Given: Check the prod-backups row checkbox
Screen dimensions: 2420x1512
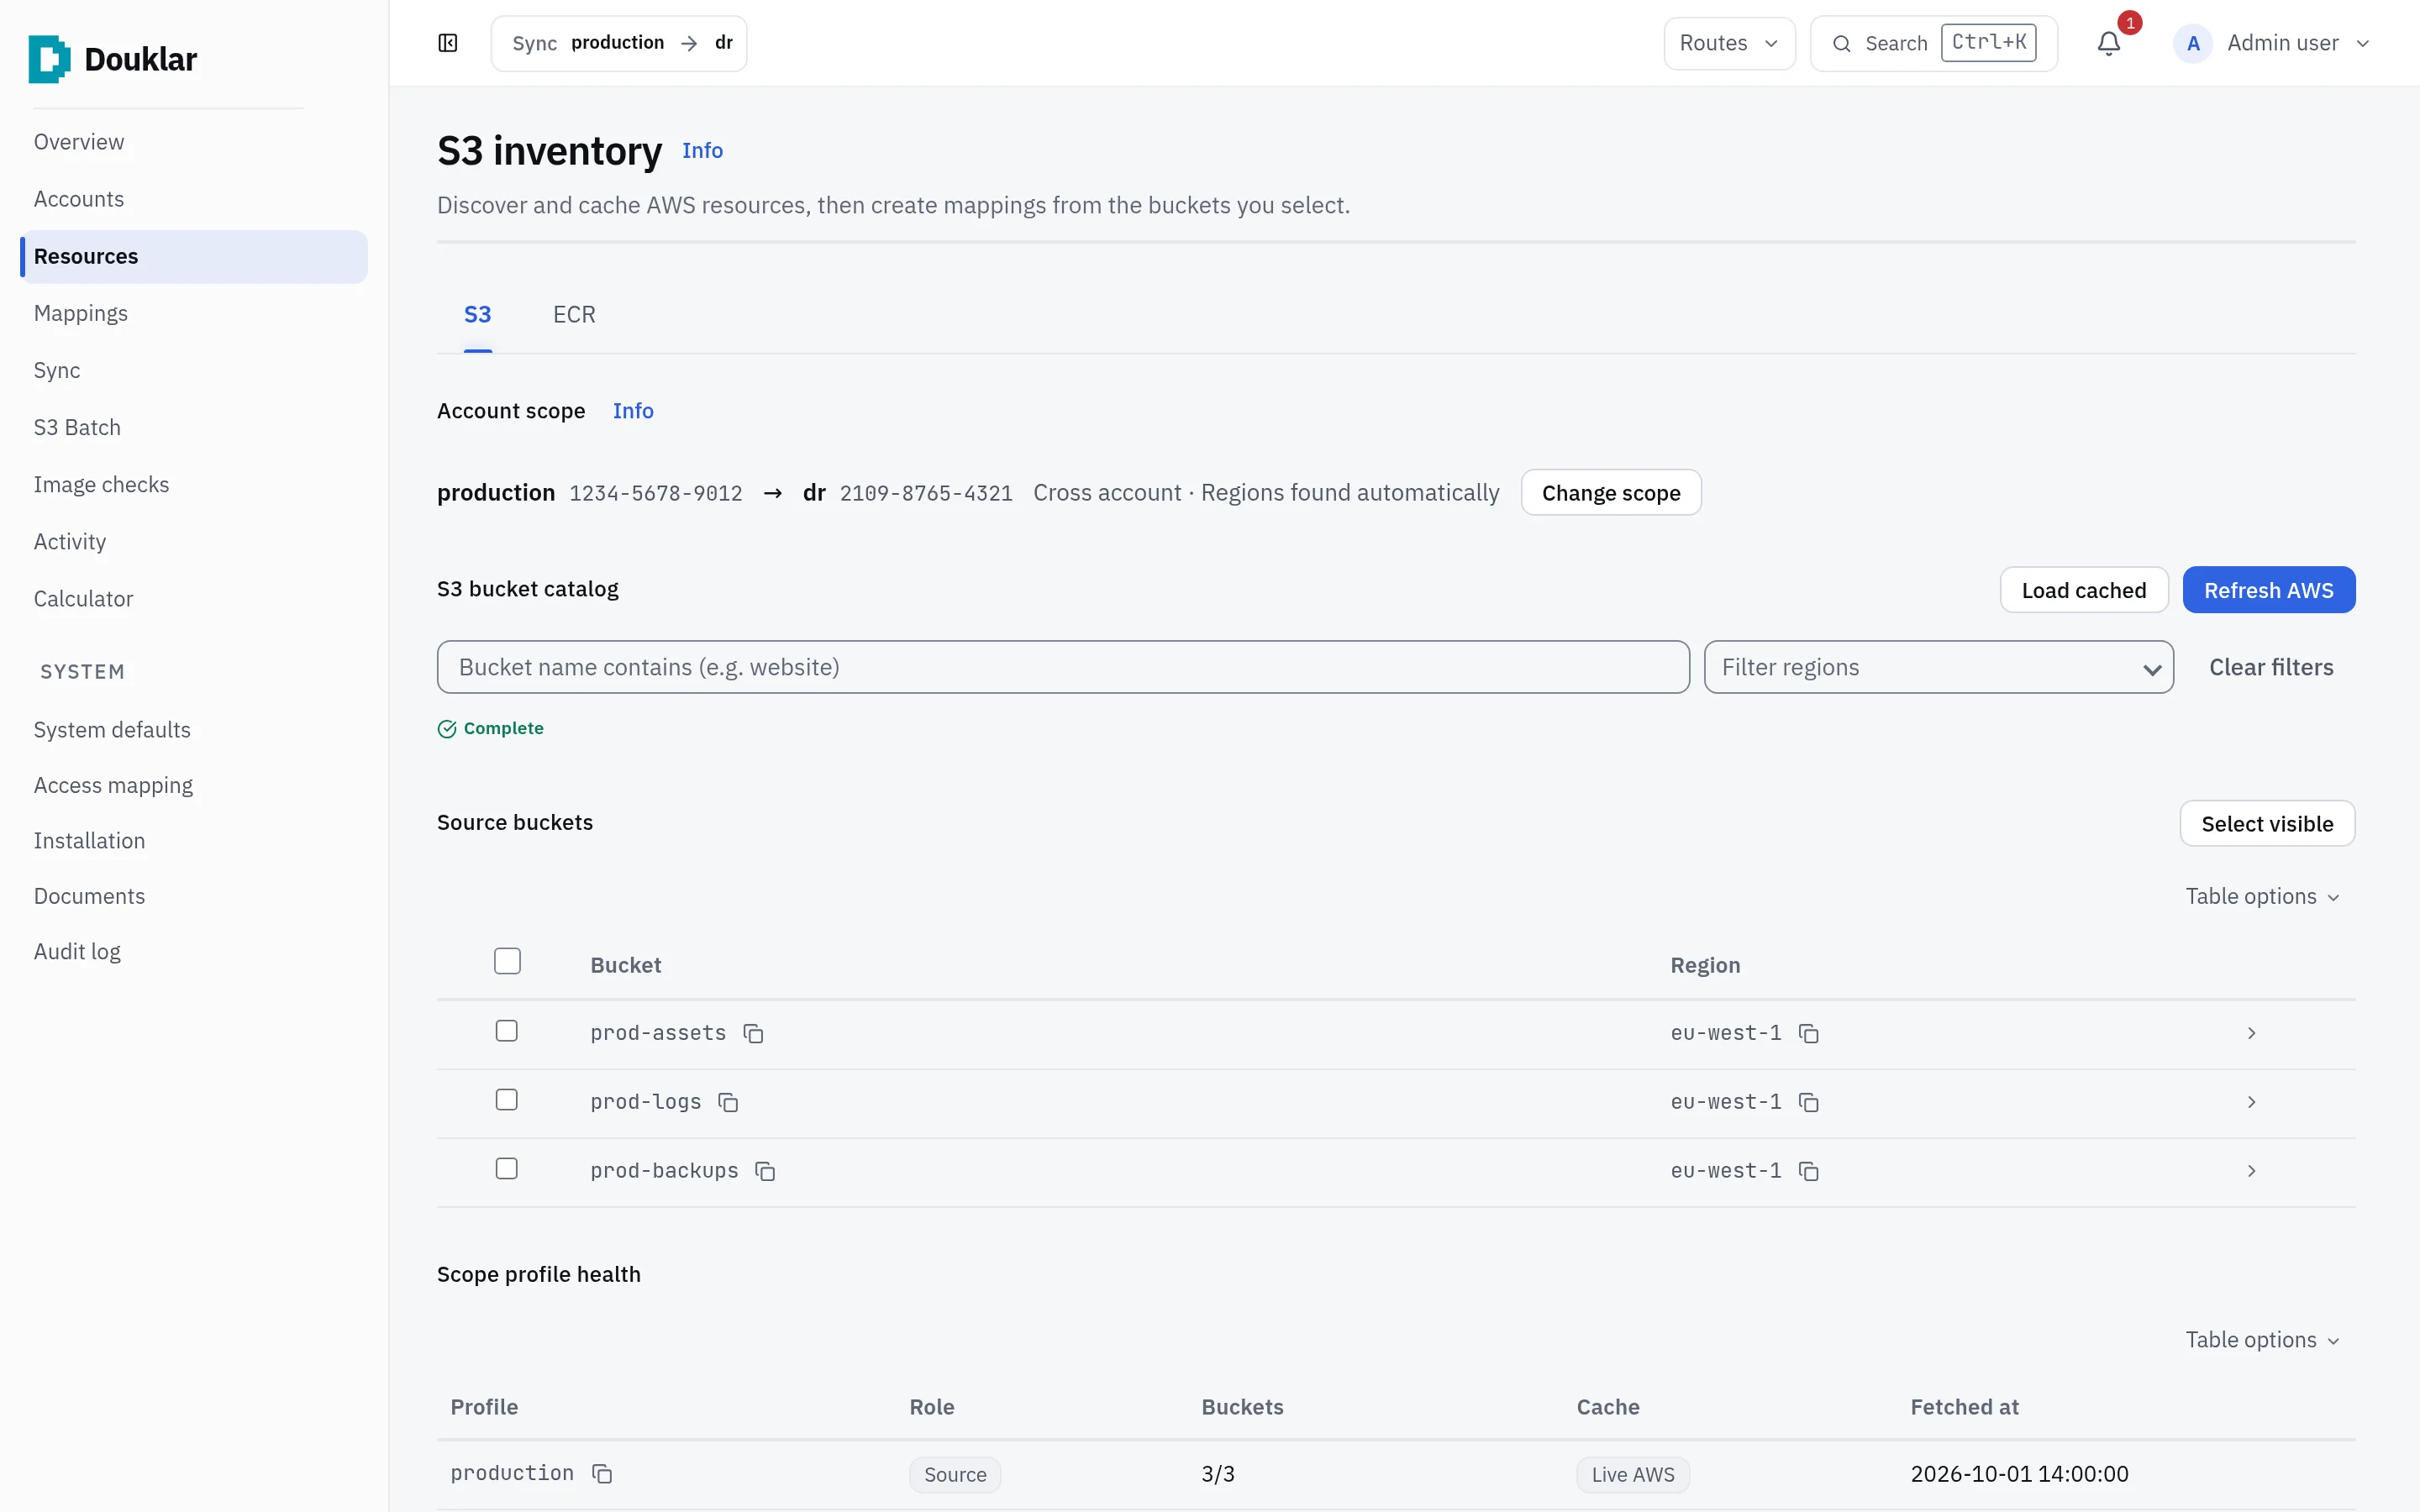Looking at the screenshot, I should (x=507, y=1169).
